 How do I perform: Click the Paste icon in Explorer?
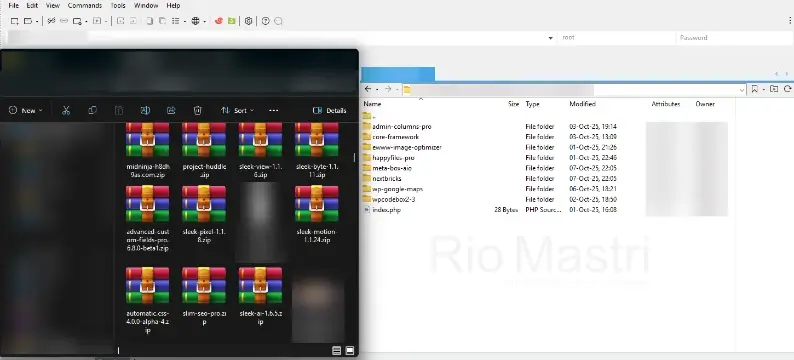[x=118, y=110]
